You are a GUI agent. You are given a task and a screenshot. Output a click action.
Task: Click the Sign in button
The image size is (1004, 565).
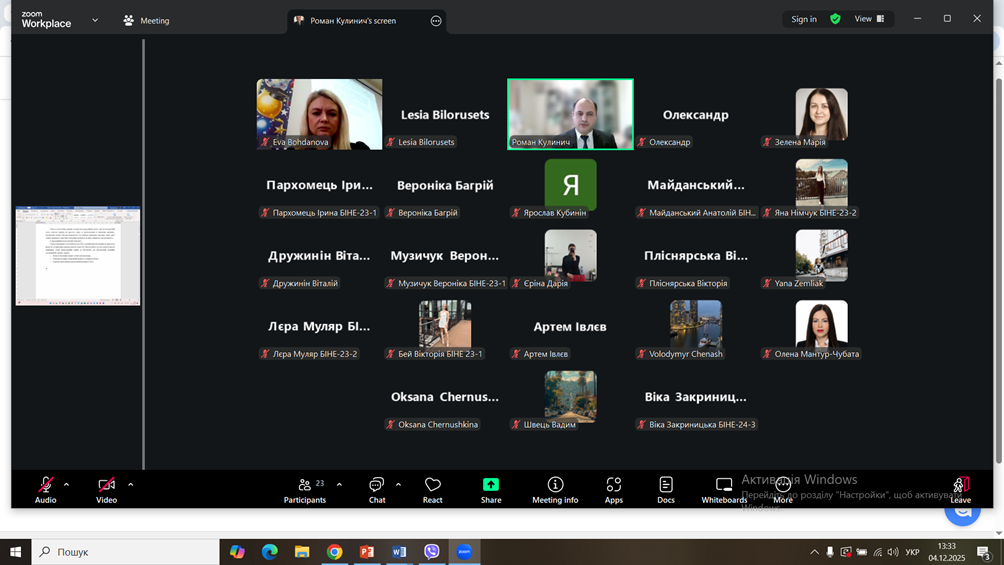[804, 19]
